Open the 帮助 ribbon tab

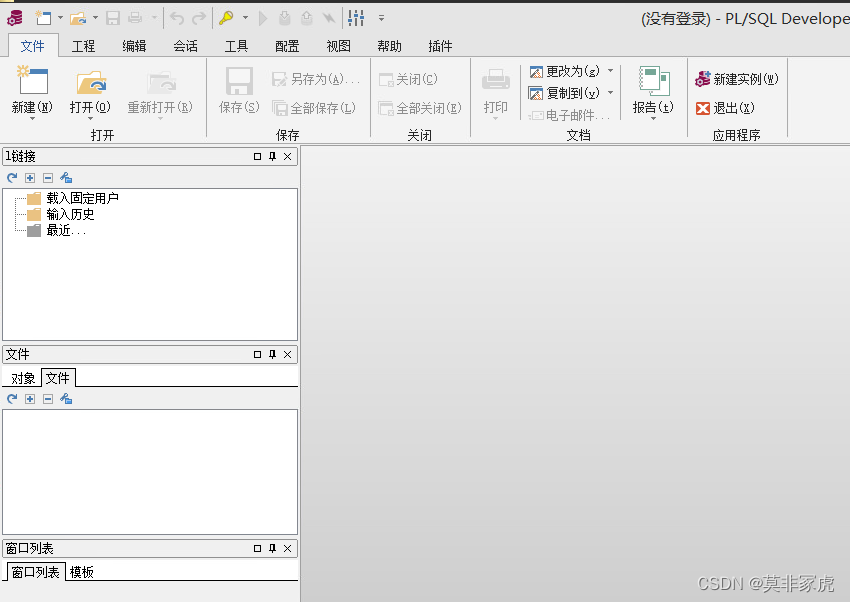point(389,46)
